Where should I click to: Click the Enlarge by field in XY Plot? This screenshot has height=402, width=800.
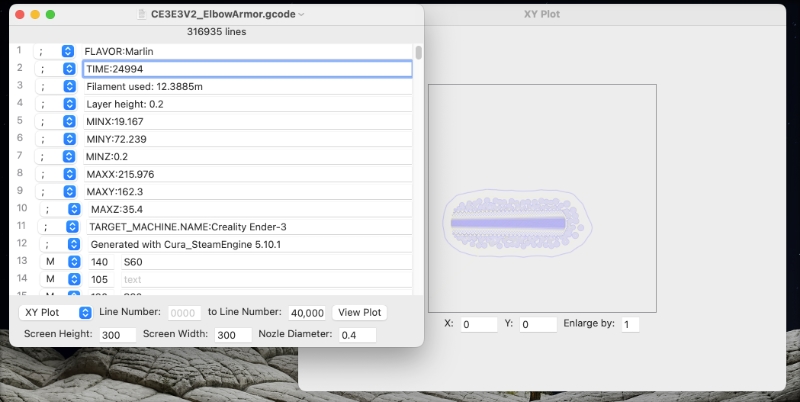coord(629,324)
